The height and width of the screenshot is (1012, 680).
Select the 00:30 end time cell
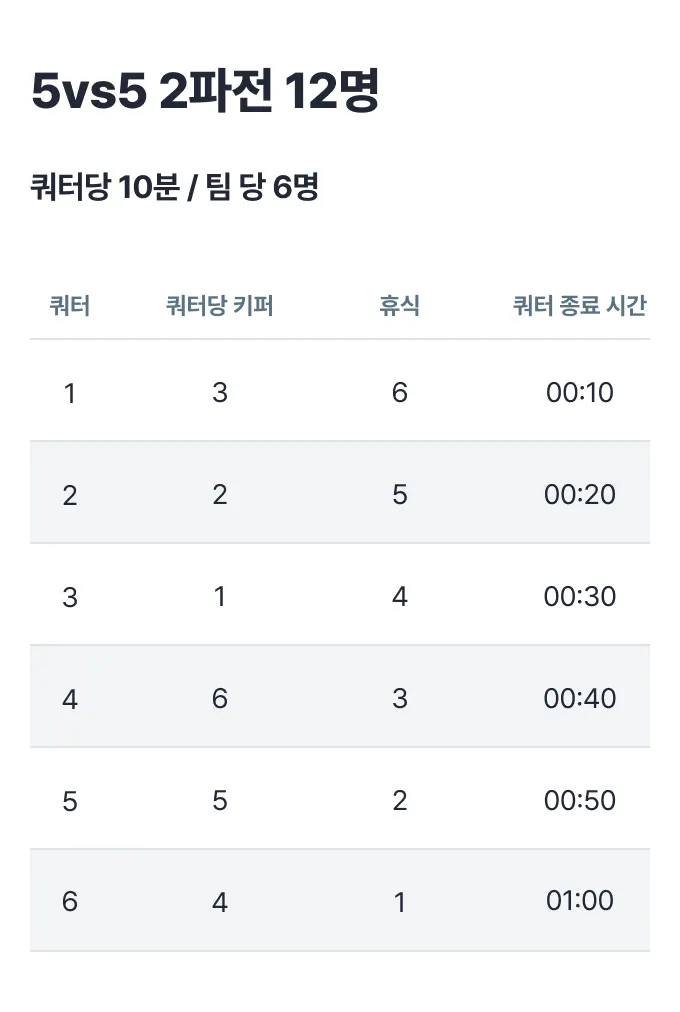tap(580, 596)
